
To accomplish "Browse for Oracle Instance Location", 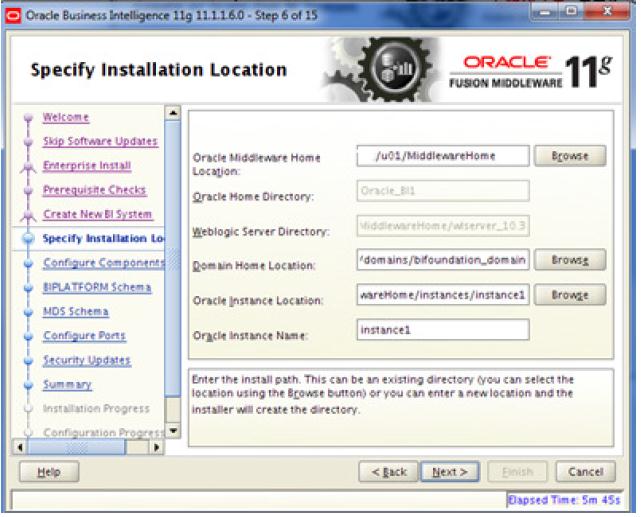I will [x=570, y=295].
